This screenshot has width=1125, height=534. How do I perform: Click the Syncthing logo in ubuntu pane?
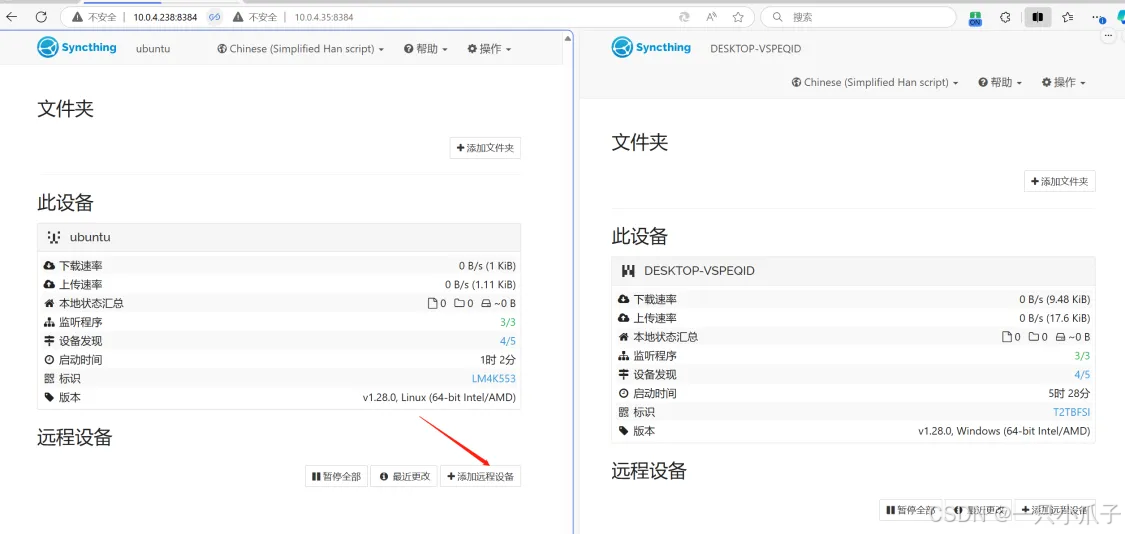click(77, 48)
